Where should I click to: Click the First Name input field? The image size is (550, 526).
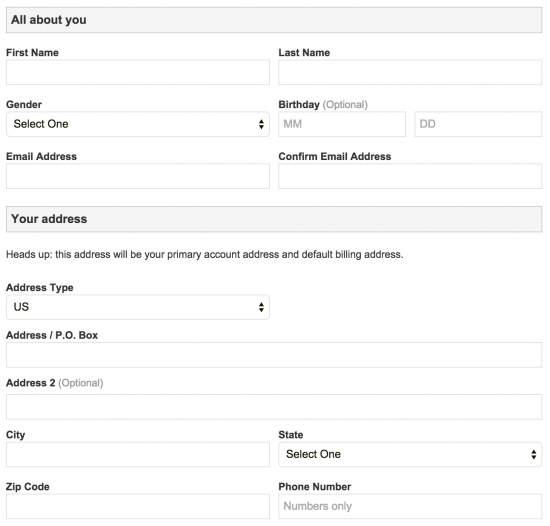138,72
